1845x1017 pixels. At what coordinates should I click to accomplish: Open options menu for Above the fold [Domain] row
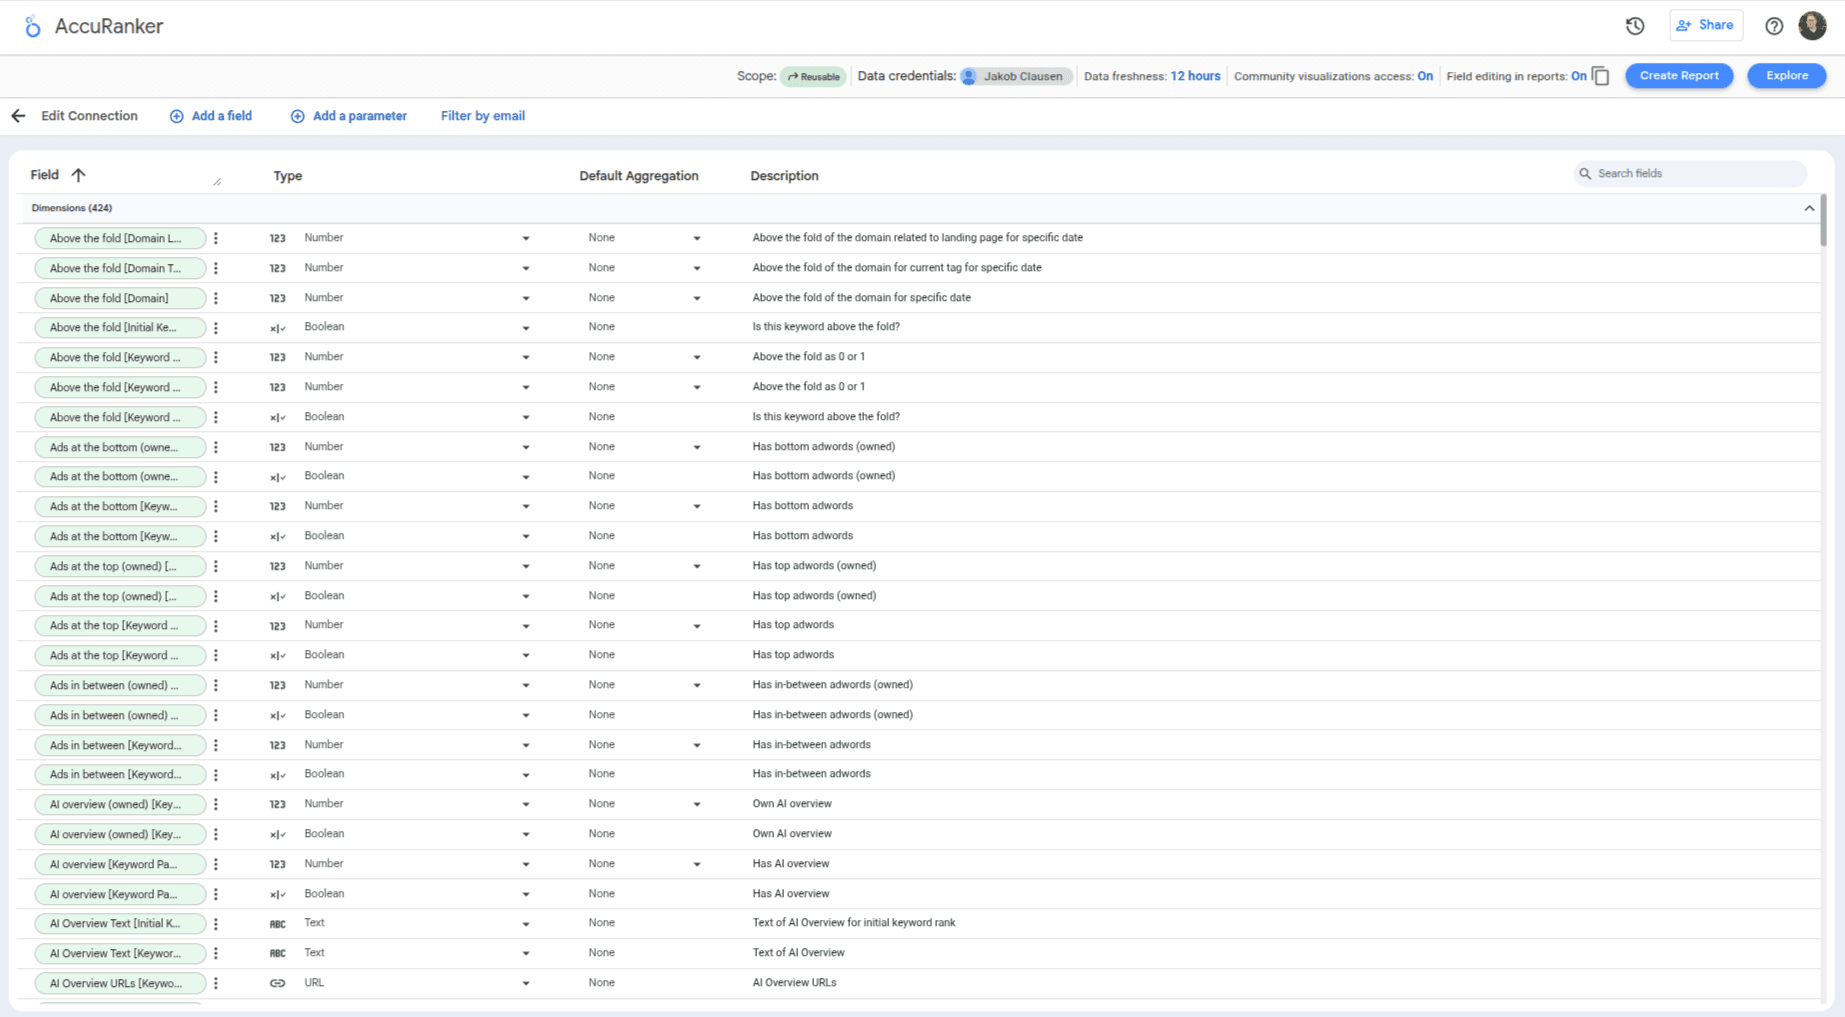[216, 298]
